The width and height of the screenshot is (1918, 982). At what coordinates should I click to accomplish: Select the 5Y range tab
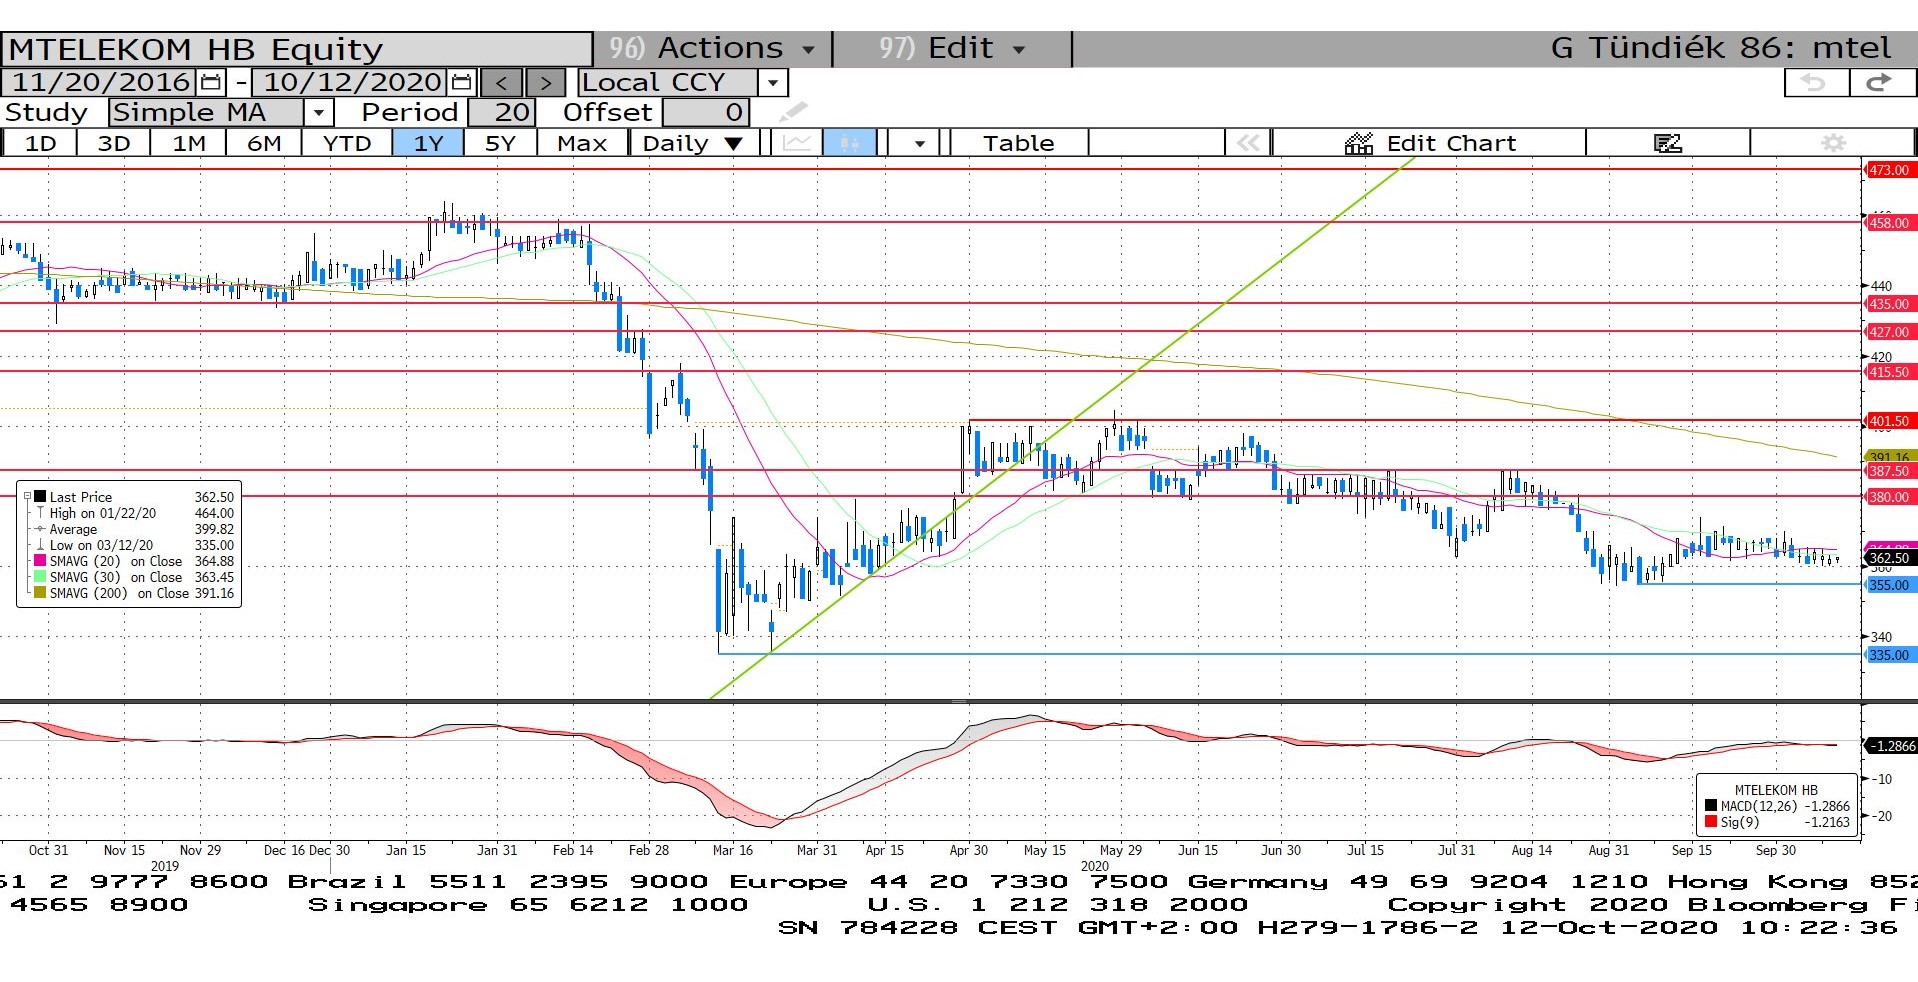[500, 143]
